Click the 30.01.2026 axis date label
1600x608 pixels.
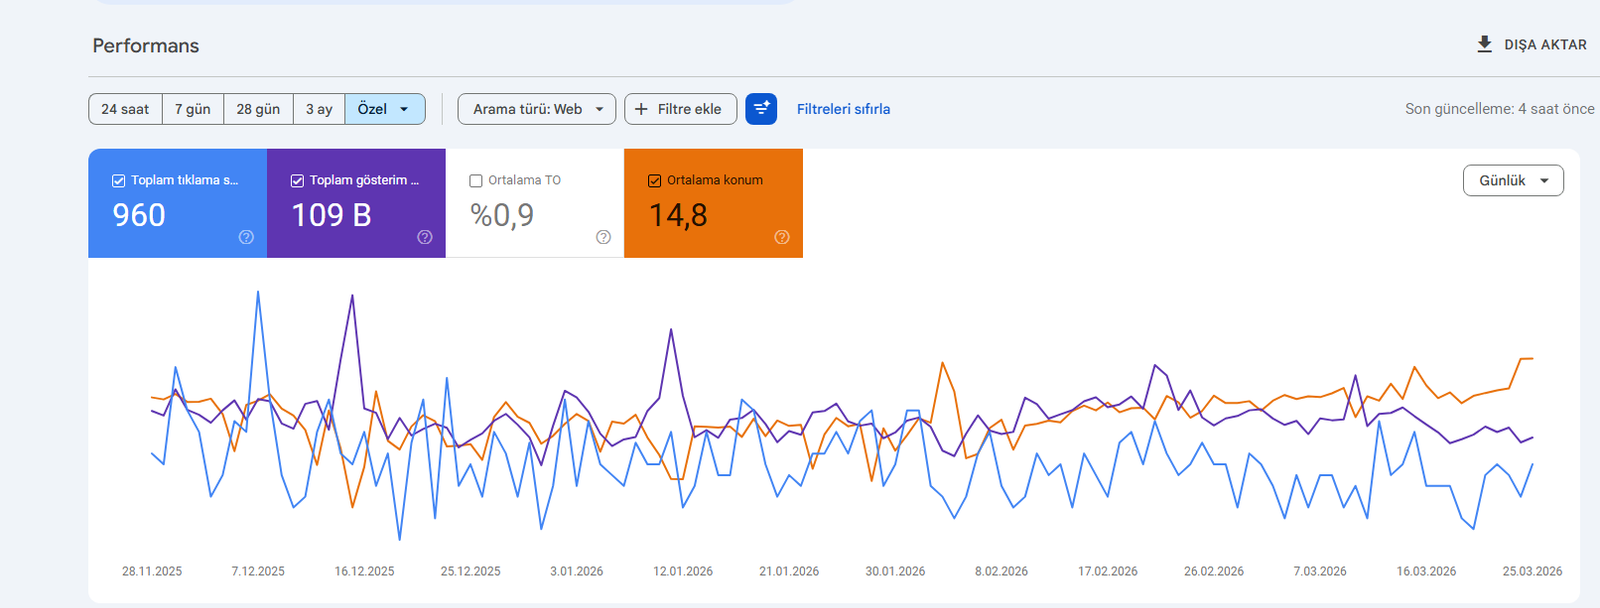(x=895, y=571)
